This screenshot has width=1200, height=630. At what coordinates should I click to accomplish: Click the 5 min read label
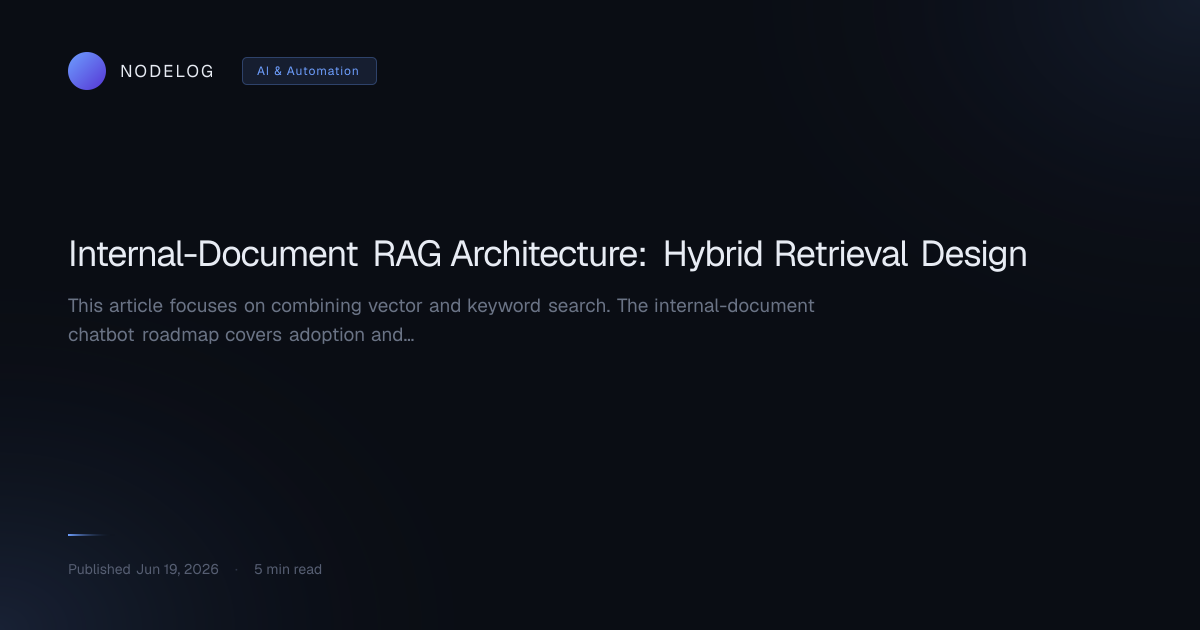tap(288, 569)
